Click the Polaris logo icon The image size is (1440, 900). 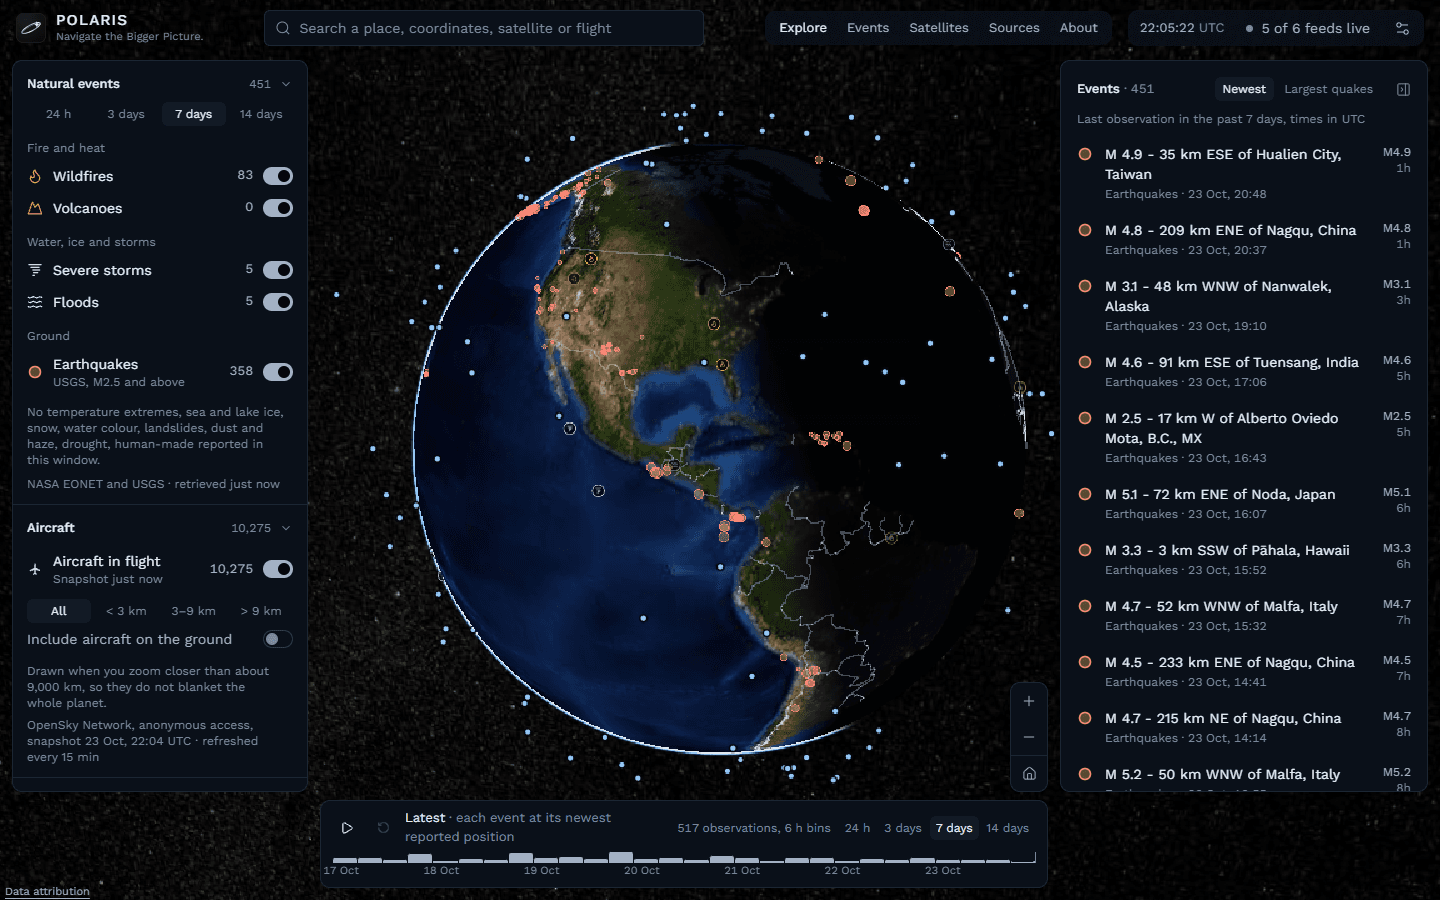[31, 28]
